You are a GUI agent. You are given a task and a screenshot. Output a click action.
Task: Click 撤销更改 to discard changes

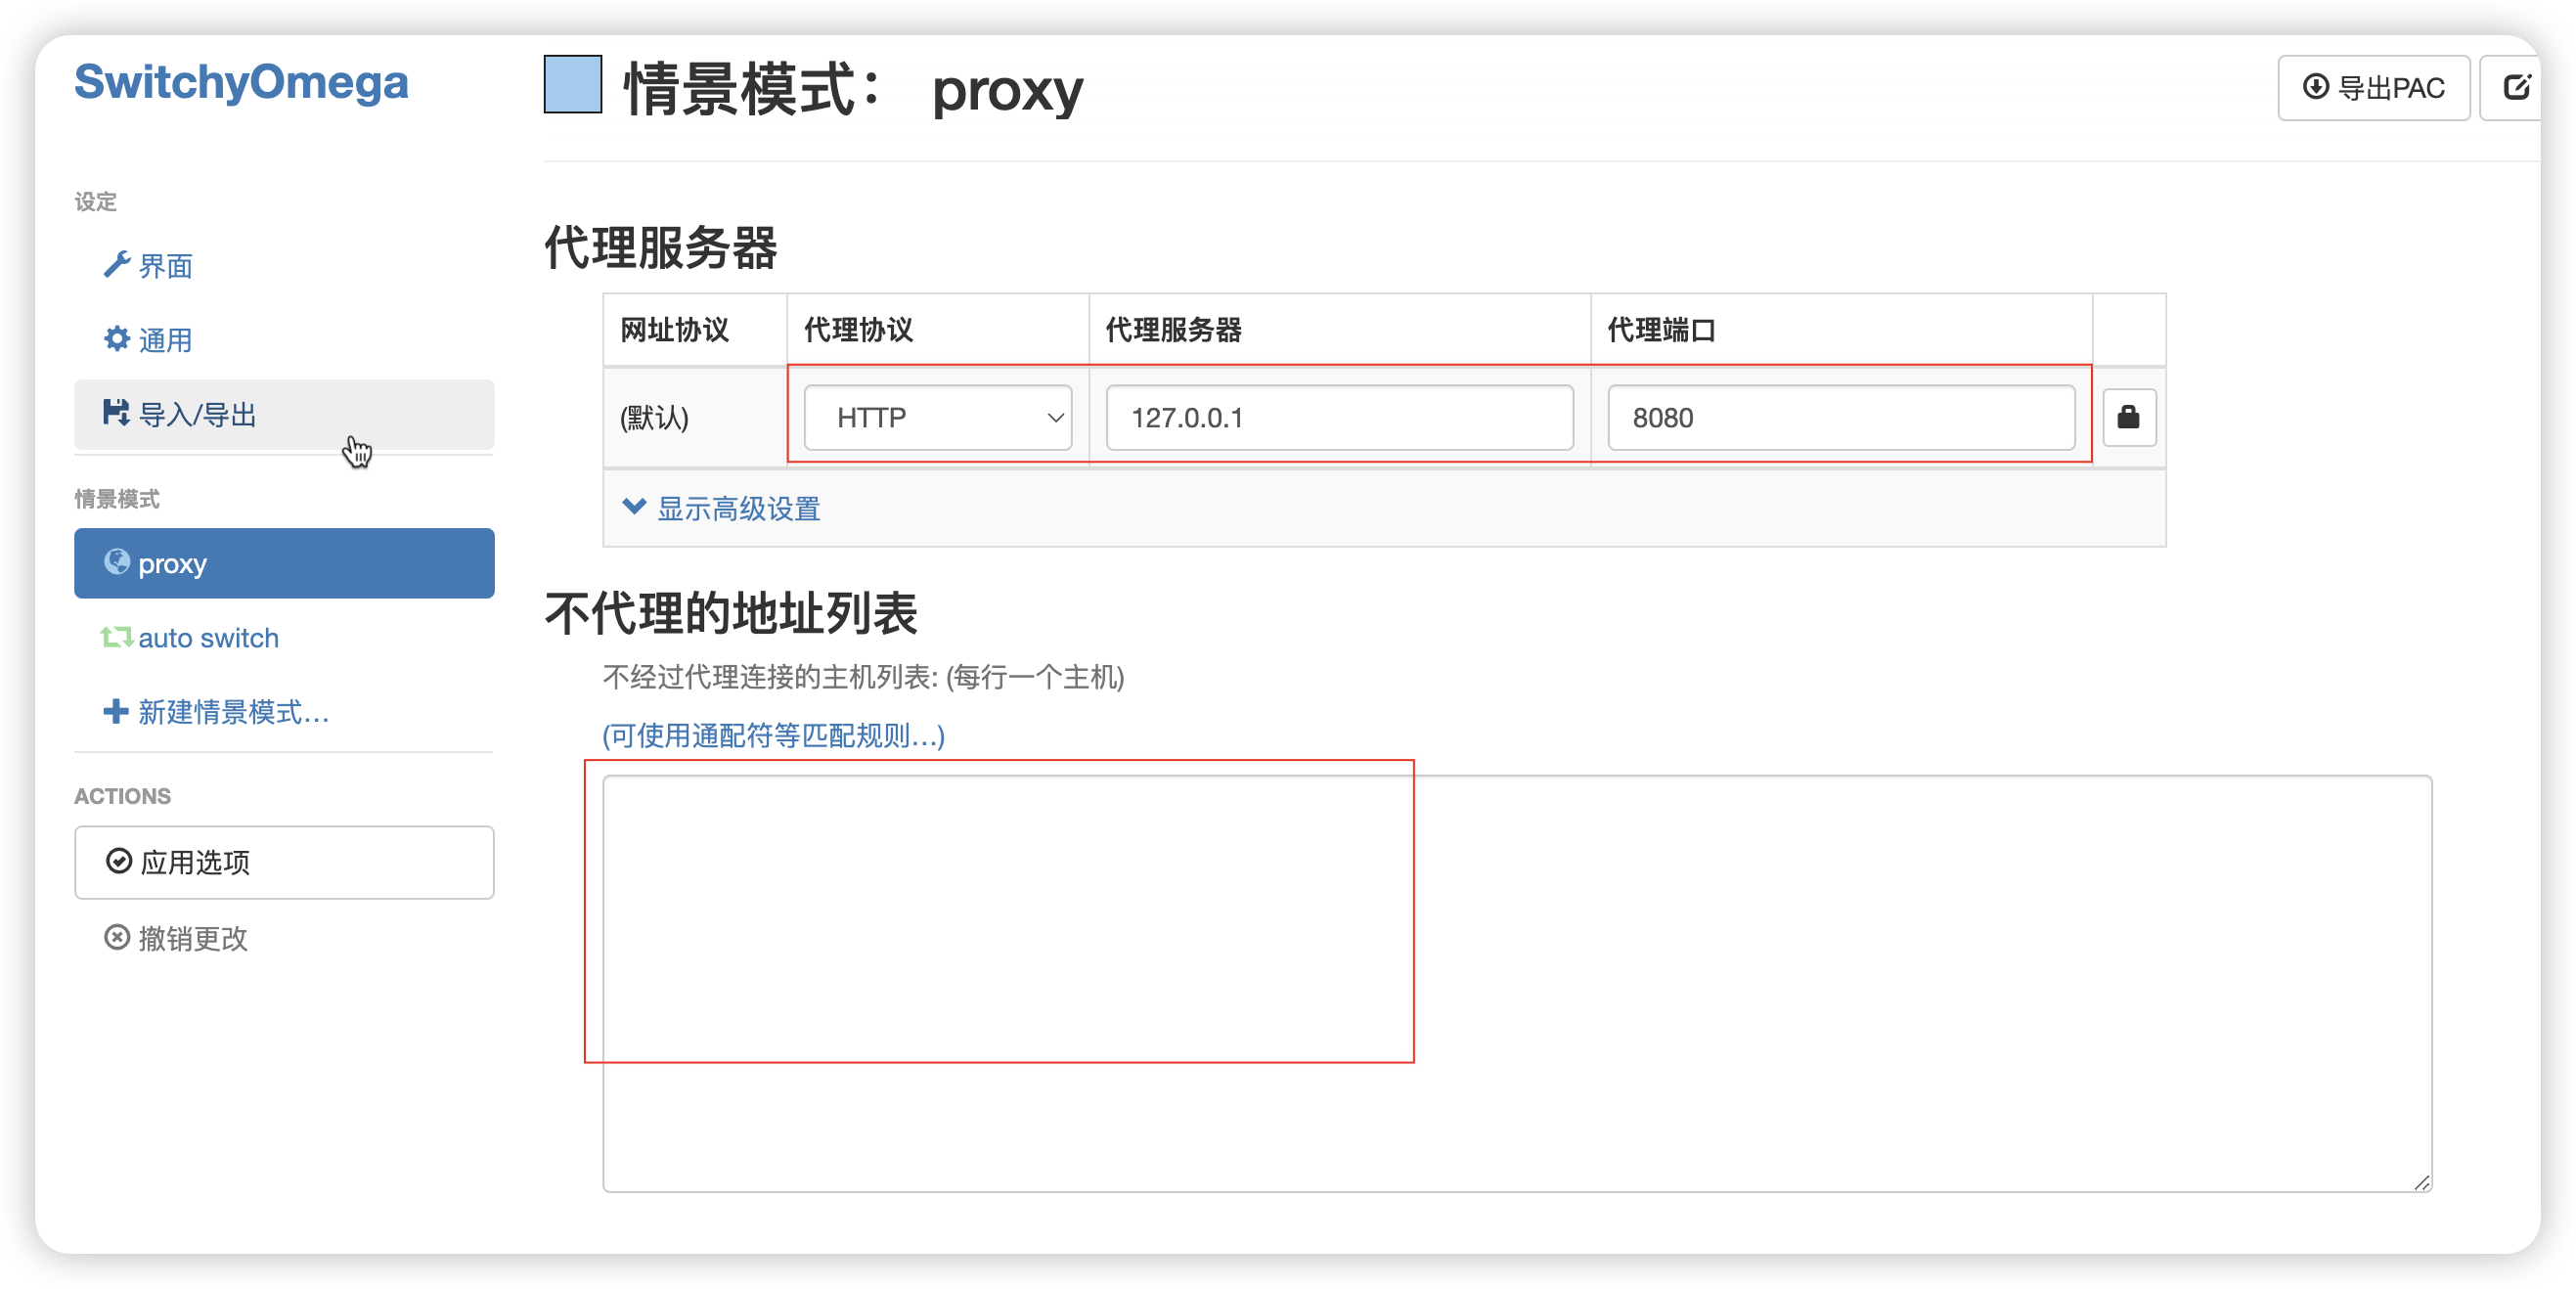(176, 938)
